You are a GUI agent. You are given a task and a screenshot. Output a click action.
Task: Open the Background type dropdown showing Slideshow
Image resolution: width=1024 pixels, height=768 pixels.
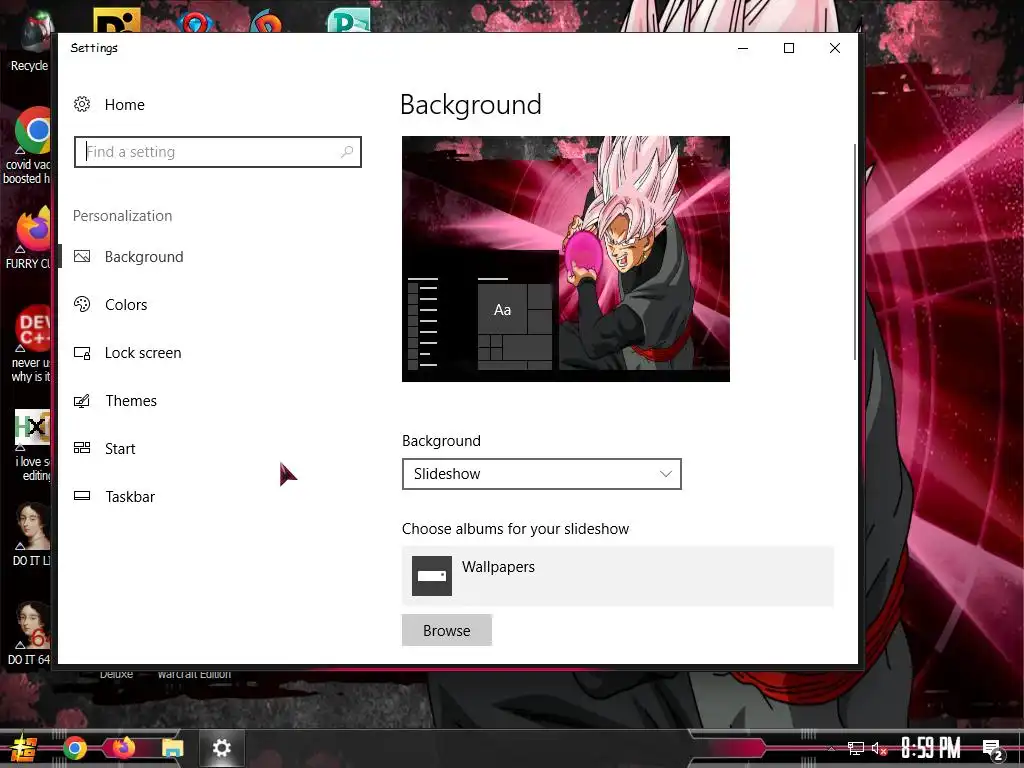pos(542,474)
